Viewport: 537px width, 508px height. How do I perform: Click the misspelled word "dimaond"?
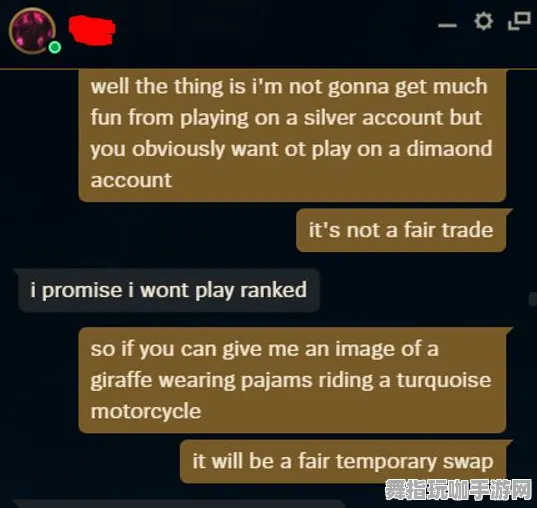pyautogui.click(x=449, y=149)
